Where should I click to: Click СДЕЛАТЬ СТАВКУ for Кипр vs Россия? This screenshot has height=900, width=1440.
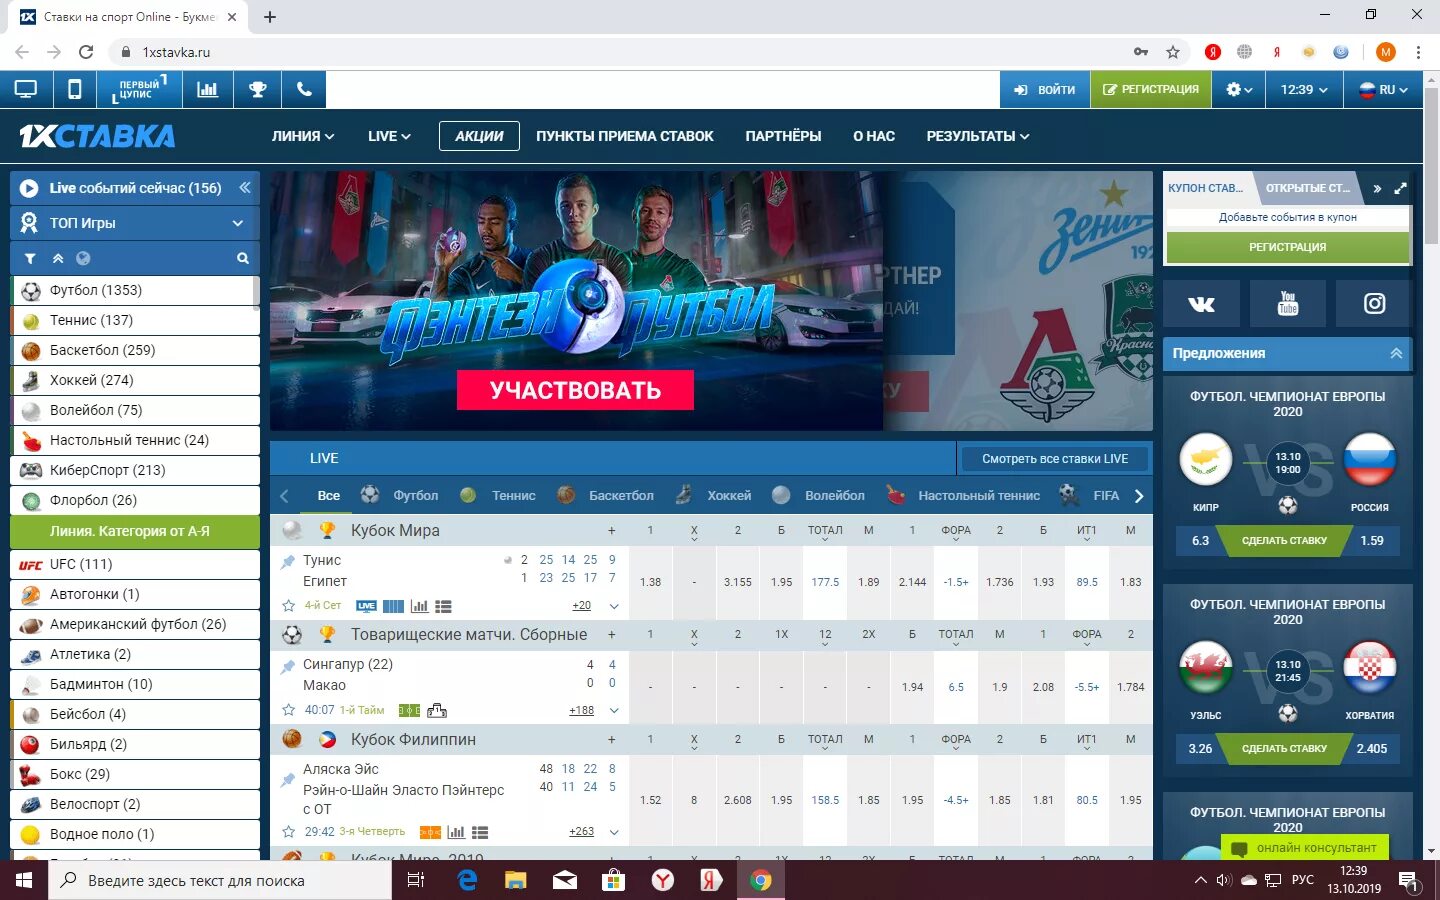click(1284, 541)
